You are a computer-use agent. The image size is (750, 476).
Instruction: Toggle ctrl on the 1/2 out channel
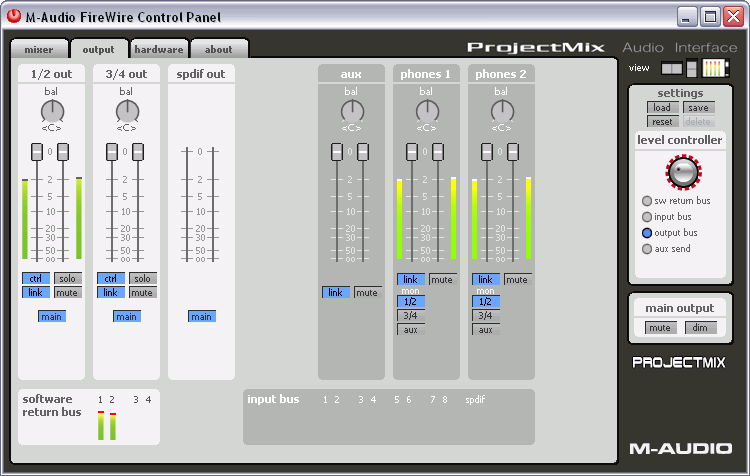click(x=36, y=278)
